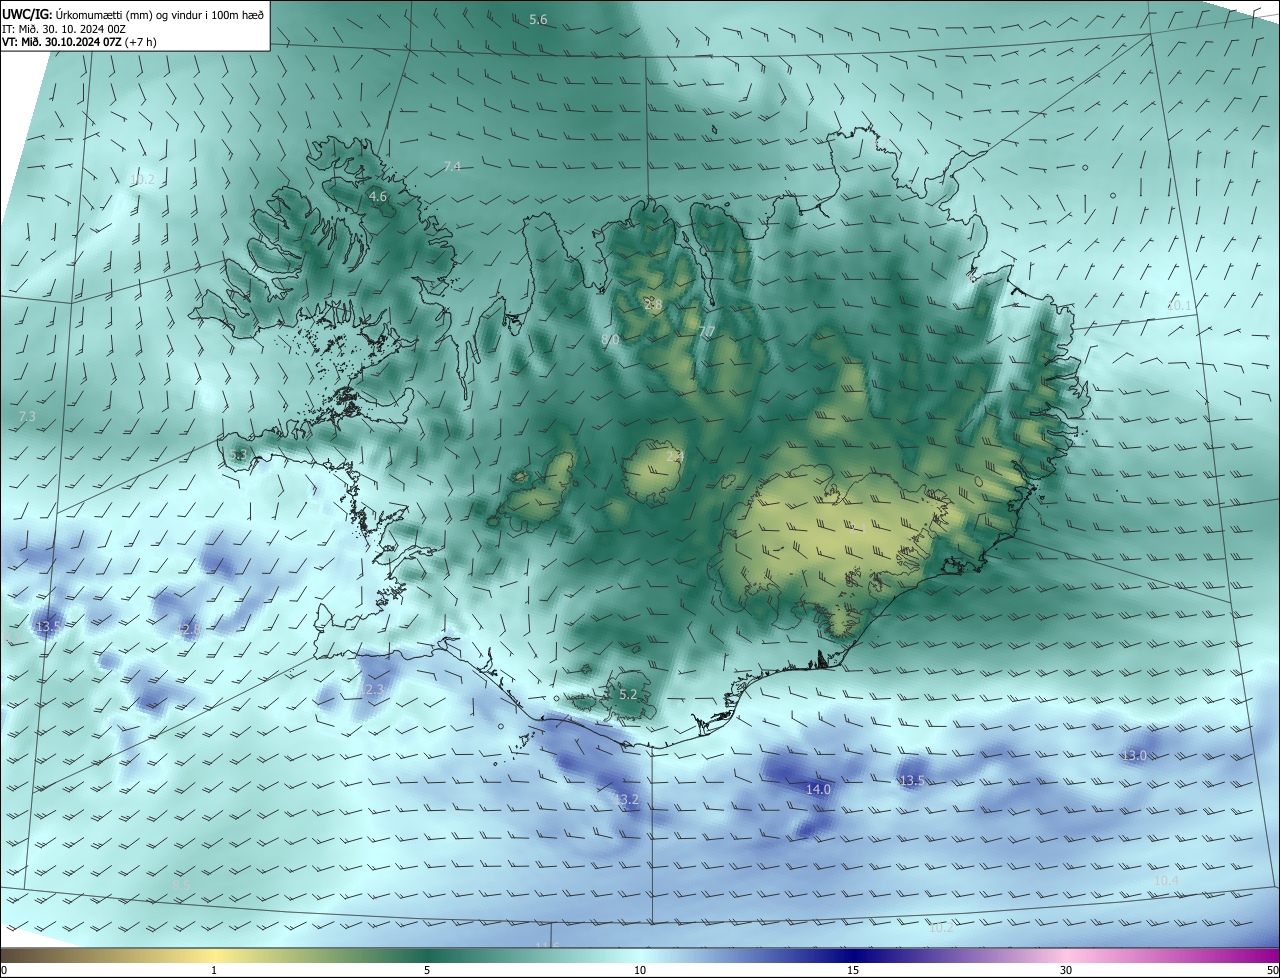Click the 7.7 value label on the map
Screen dimensions: 1280x978
[x=706, y=331]
